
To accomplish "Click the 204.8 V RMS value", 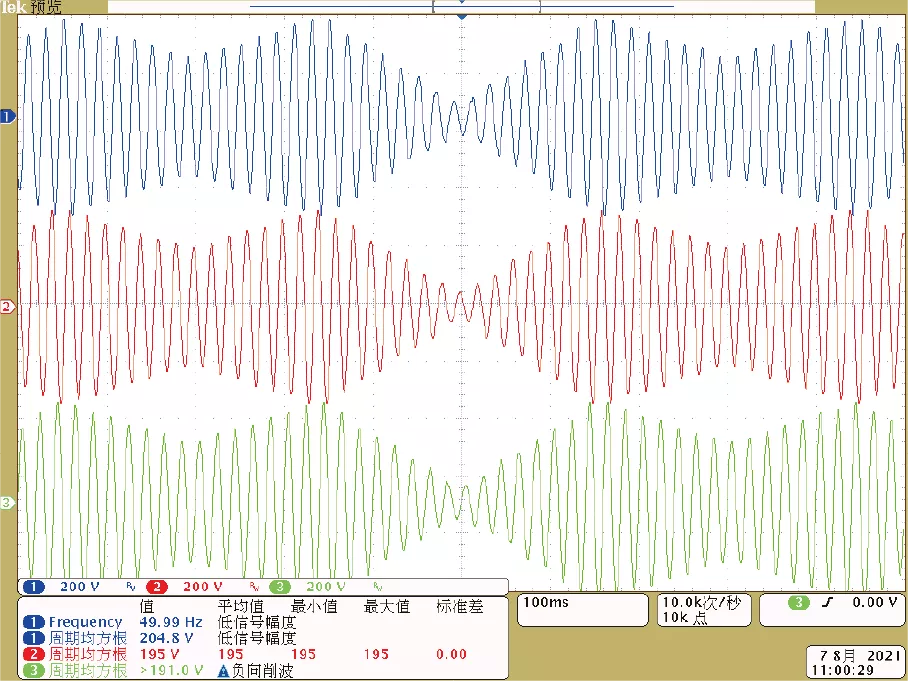I will [x=166, y=638].
